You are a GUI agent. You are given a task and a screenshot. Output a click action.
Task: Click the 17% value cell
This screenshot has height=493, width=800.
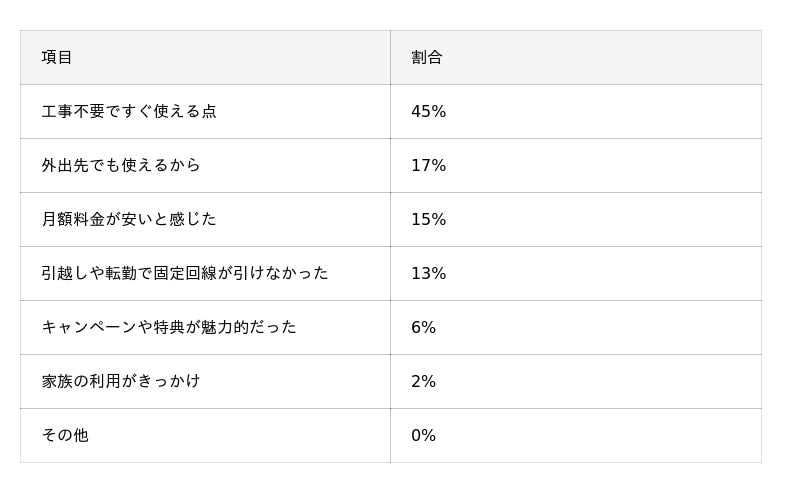point(428,166)
